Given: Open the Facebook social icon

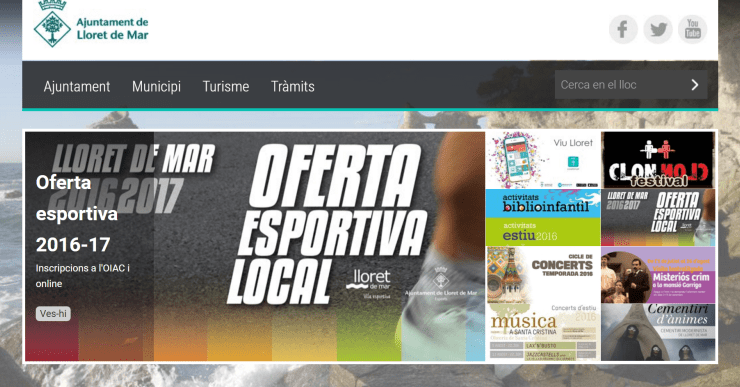Looking at the screenshot, I should click(x=623, y=29).
